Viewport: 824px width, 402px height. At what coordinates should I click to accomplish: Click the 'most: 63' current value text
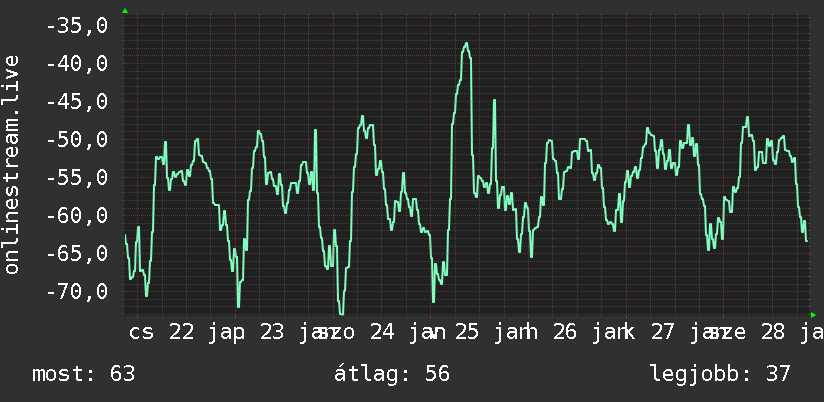84,374
